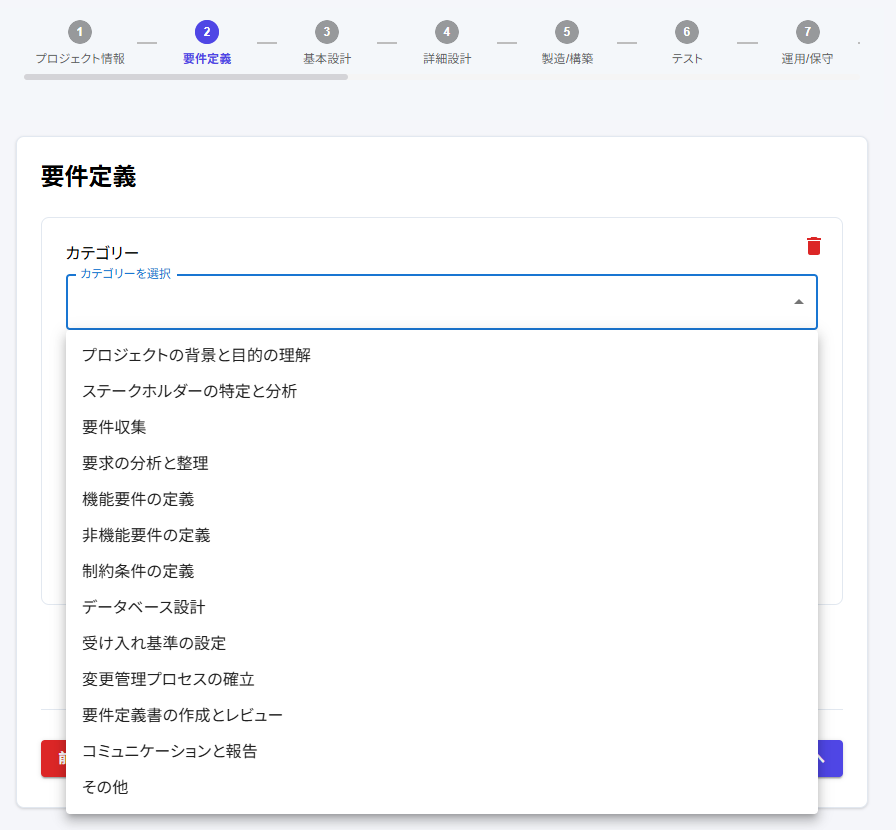Image resolution: width=896 pixels, height=830 pixels.
Task: Select 要件収集 from the dropdown
Action: point(112,427)
